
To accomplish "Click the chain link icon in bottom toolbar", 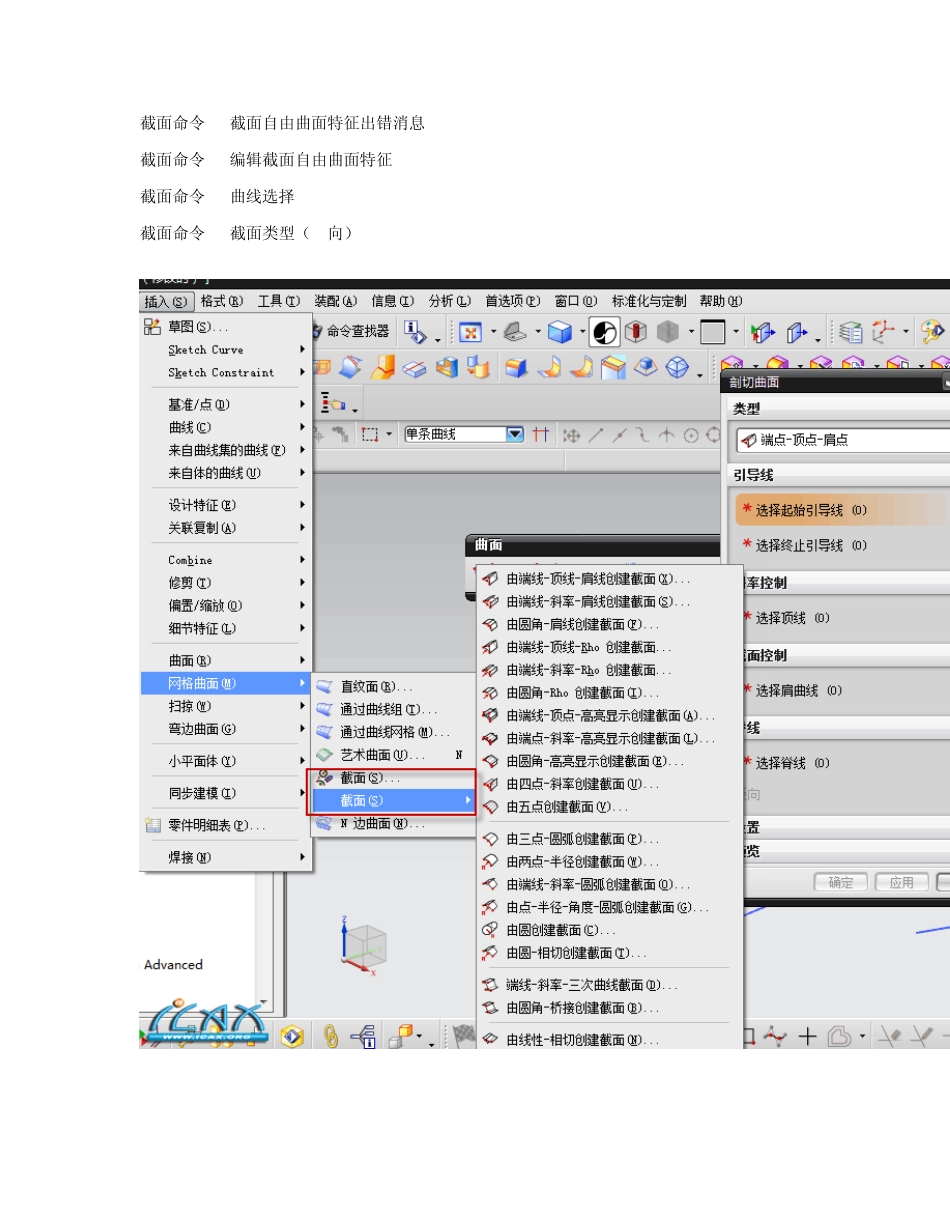I will point(331,1036).
